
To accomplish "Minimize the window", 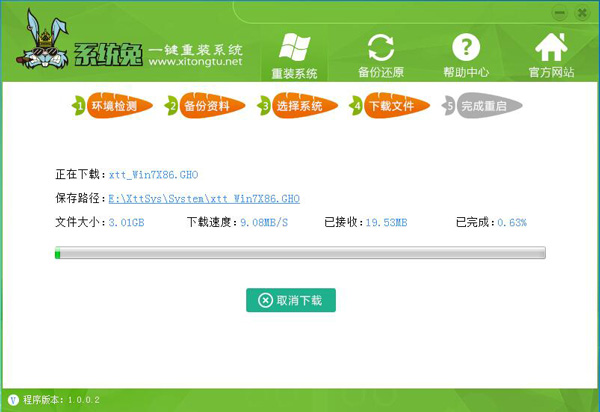I will coord(559,13).
